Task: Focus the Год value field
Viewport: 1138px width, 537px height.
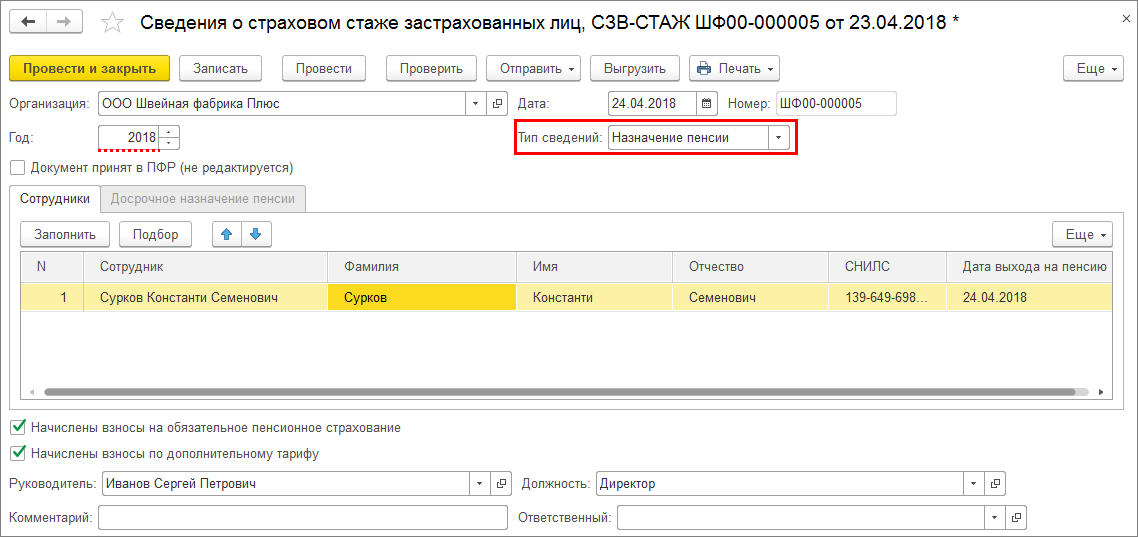Action: pyautogui.click(x=129, y=137)
